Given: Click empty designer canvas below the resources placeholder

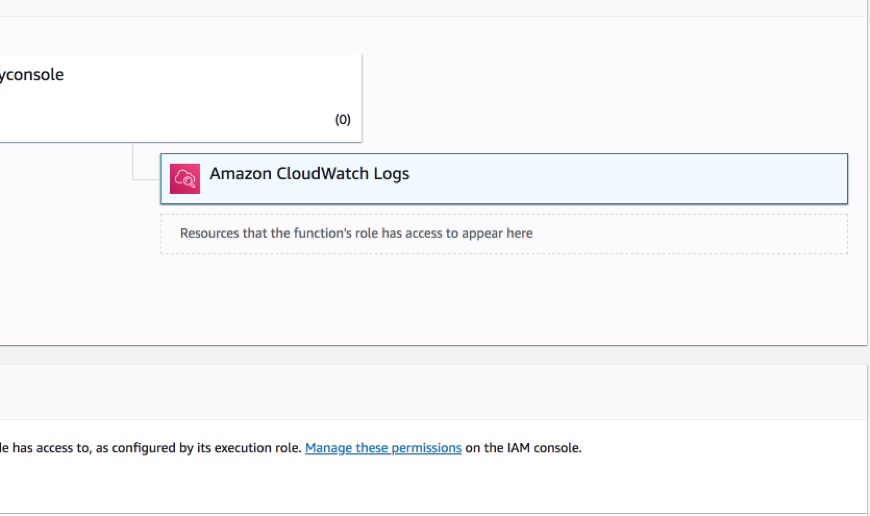Looking at the screenshot, I should (500, 300).
